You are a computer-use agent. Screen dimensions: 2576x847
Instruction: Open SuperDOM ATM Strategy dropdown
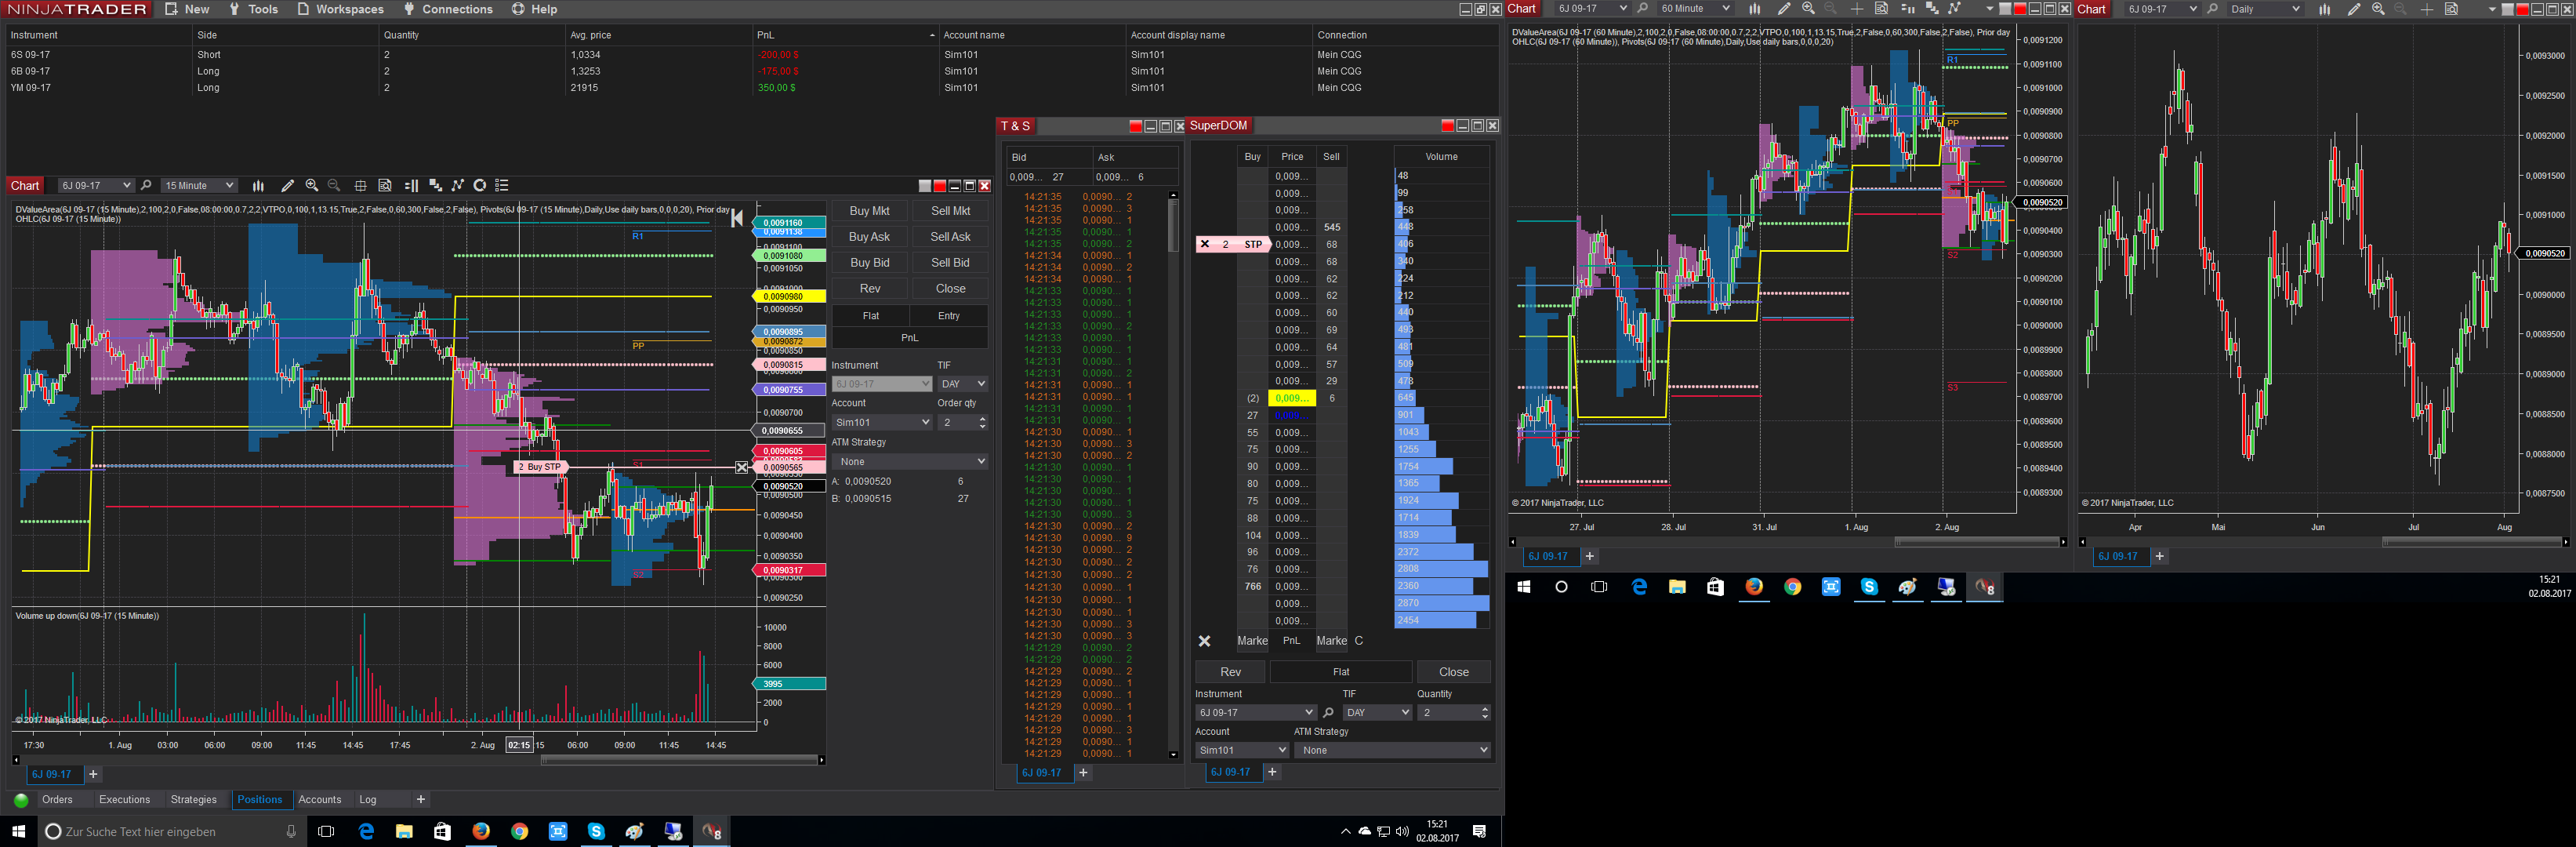pyautogui.click(x=1392, y=750)
